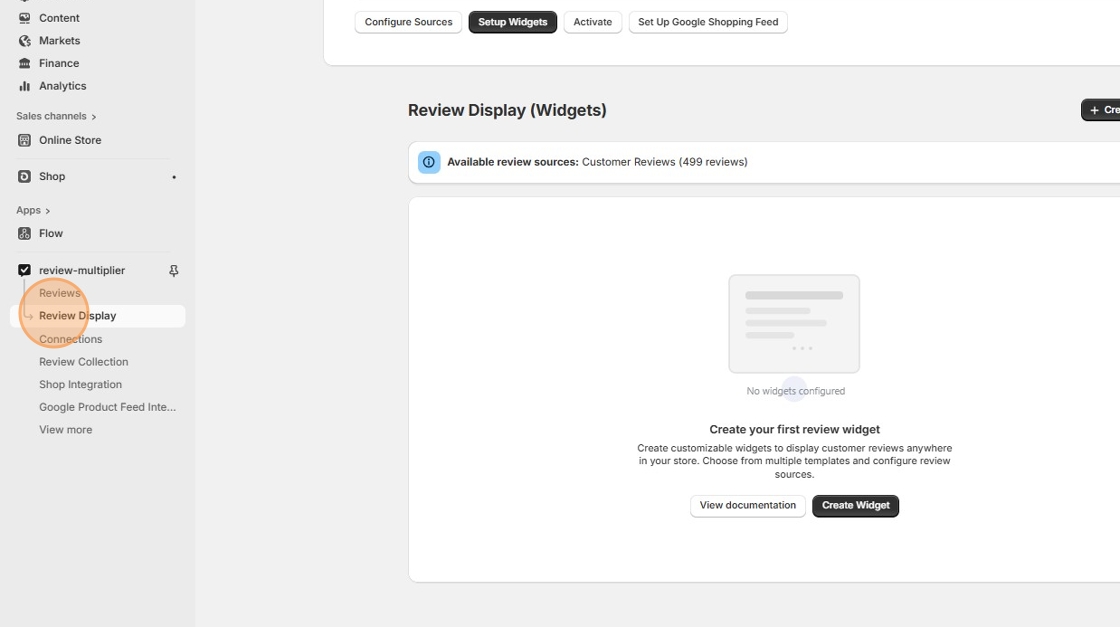Switch to the Configure Sources step
This screenshot has height=627, width=1120.
408,21
